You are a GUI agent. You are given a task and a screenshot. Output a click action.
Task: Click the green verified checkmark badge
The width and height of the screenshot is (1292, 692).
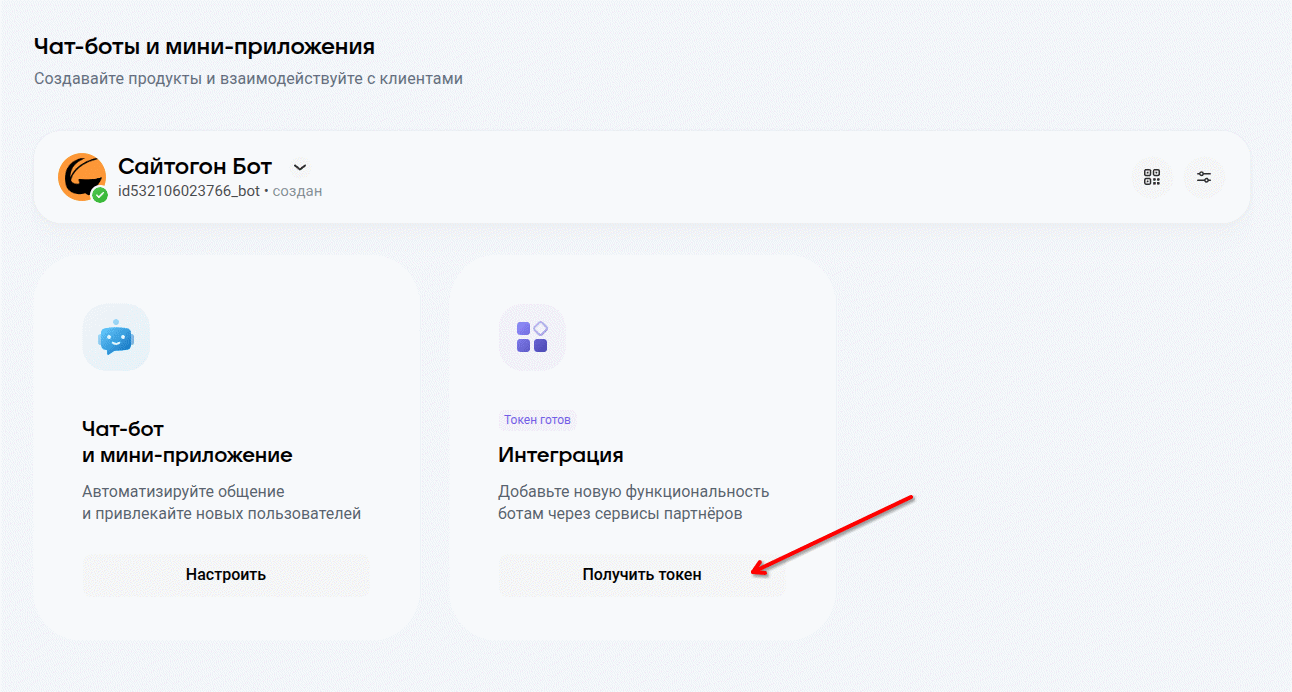(x=100, y=195)
